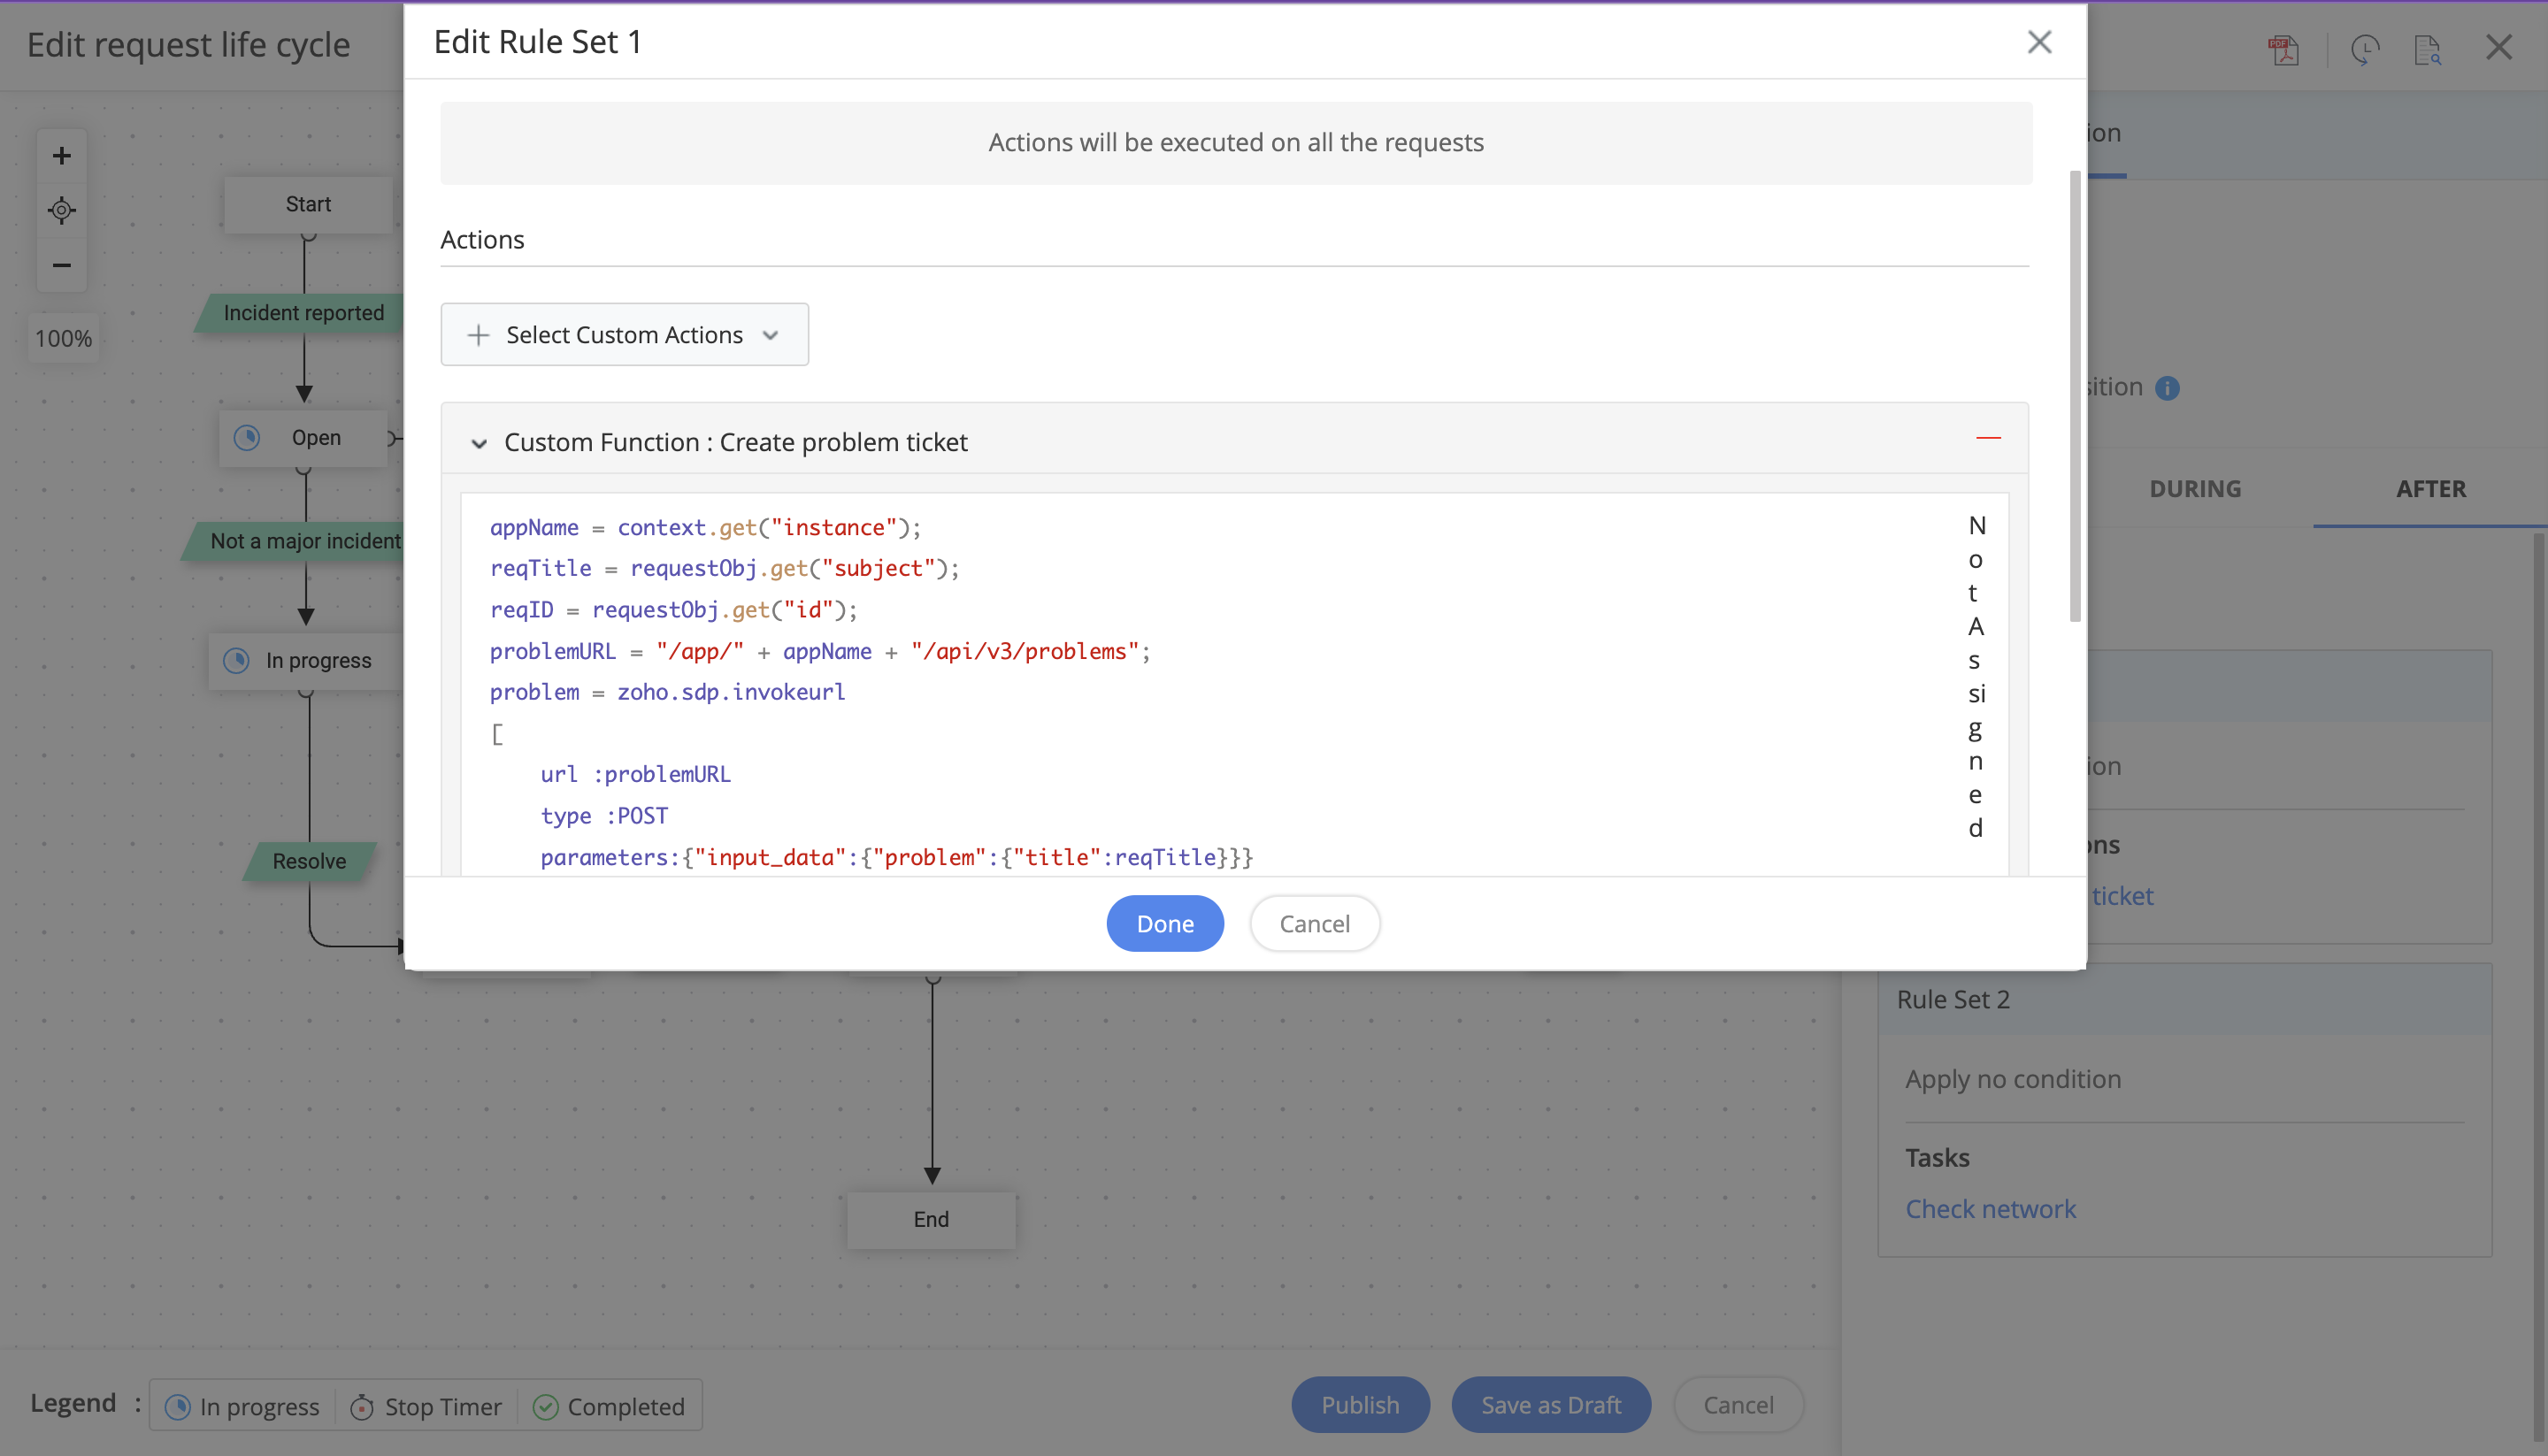Click the recenter canvas target icon

point(61,210)
